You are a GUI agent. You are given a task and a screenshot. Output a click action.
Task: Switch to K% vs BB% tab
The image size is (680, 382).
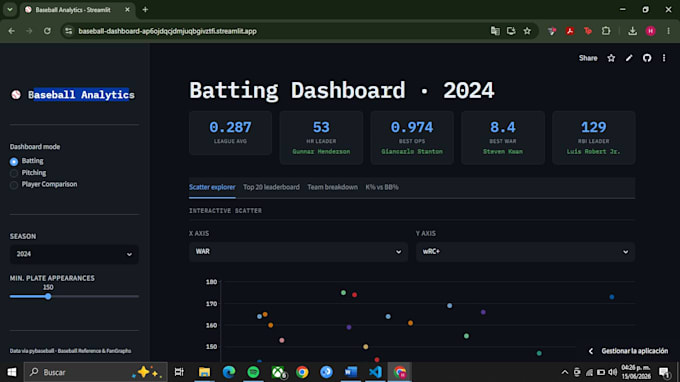382,187
